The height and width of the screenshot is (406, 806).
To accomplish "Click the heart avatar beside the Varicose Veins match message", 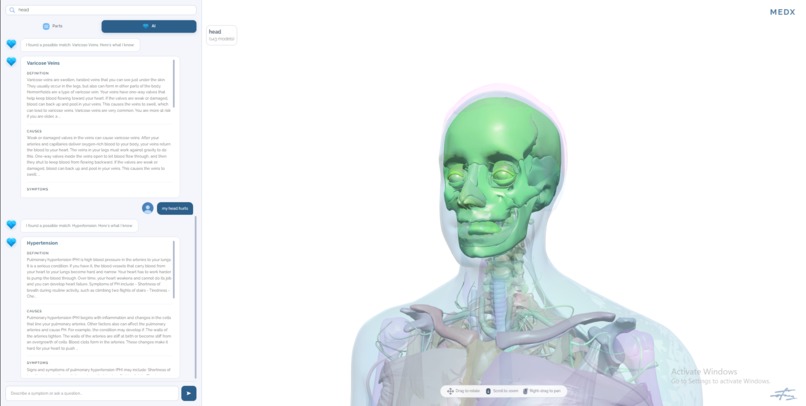I will pos(11,45).
